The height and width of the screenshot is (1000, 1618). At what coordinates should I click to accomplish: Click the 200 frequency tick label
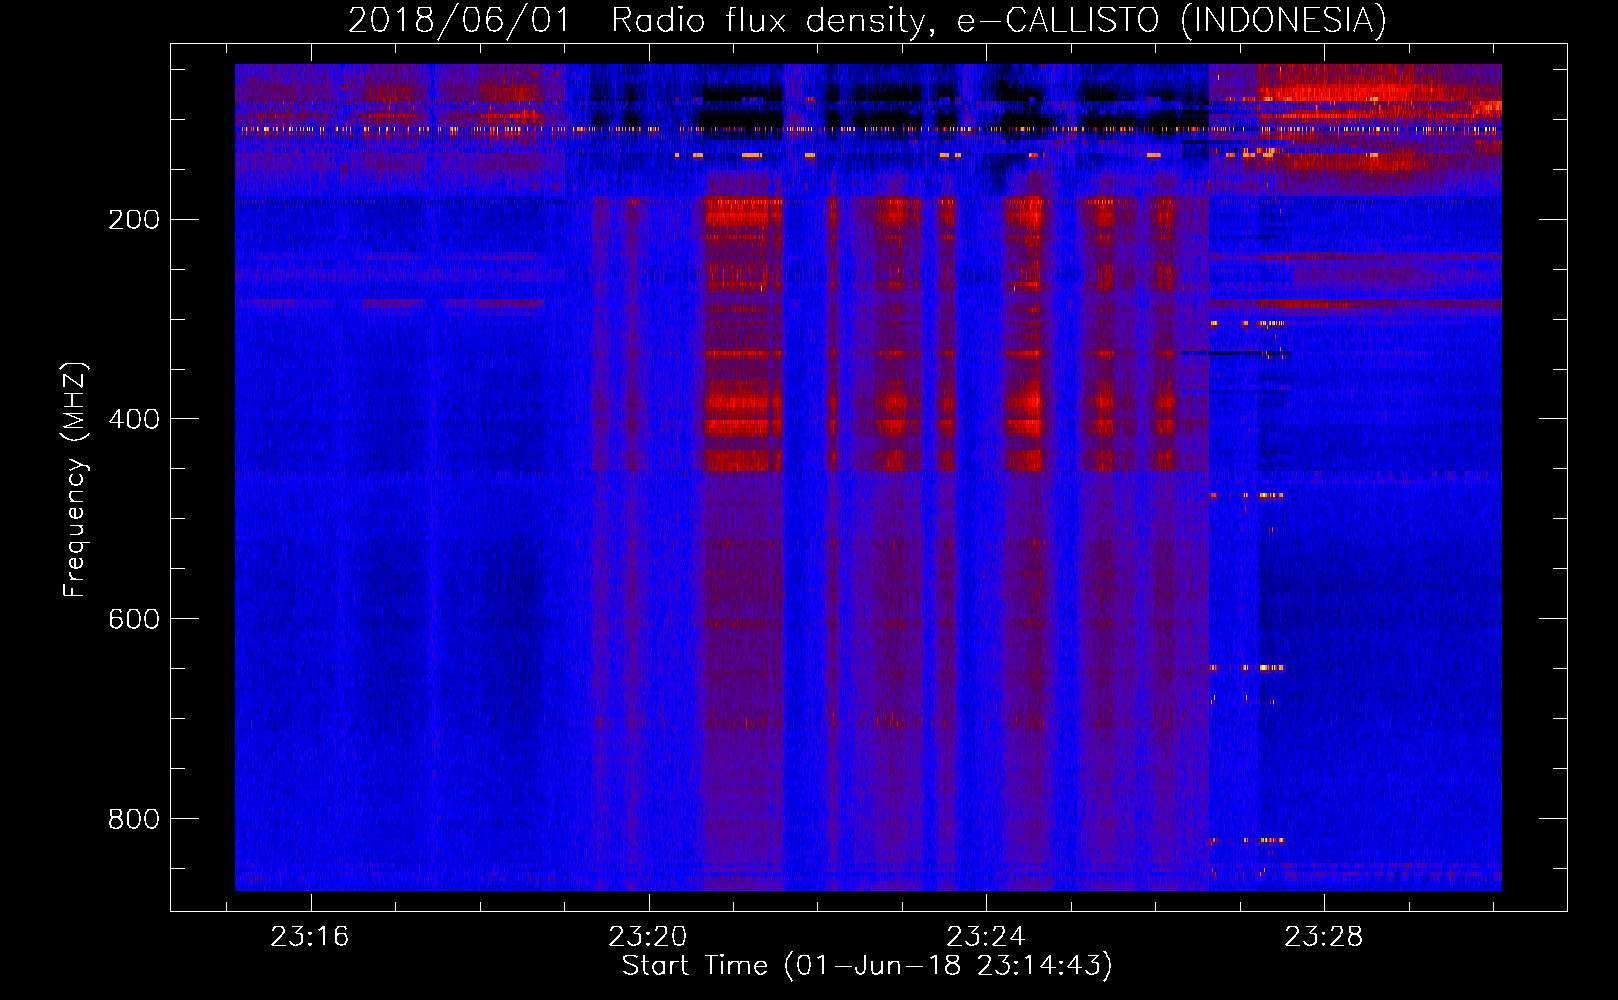pos(134,219)
